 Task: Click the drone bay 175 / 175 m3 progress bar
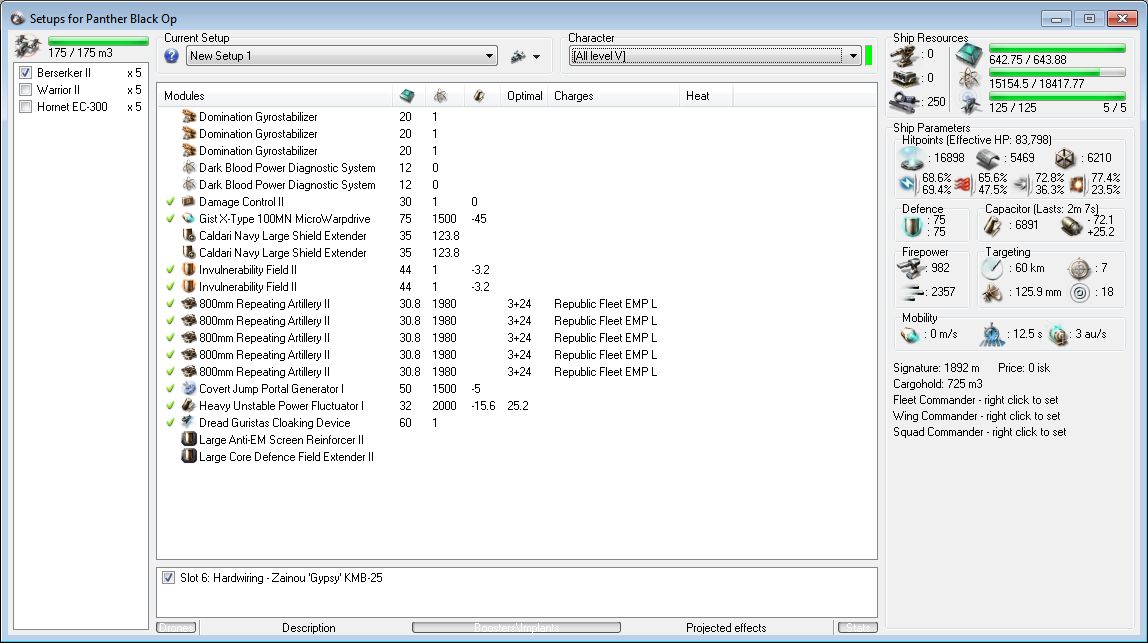(x=98, y=41)
